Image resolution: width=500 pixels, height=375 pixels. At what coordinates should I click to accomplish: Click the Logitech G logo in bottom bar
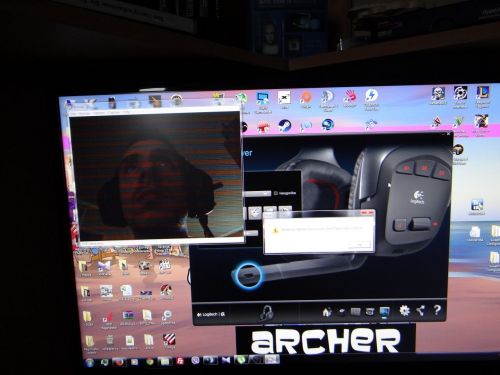[x=211, y=314]
